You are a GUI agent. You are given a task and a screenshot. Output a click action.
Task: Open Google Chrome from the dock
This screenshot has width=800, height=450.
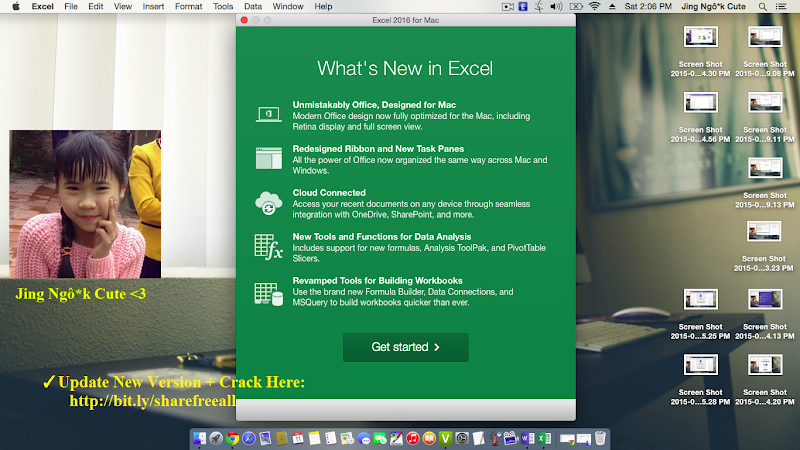232,438
